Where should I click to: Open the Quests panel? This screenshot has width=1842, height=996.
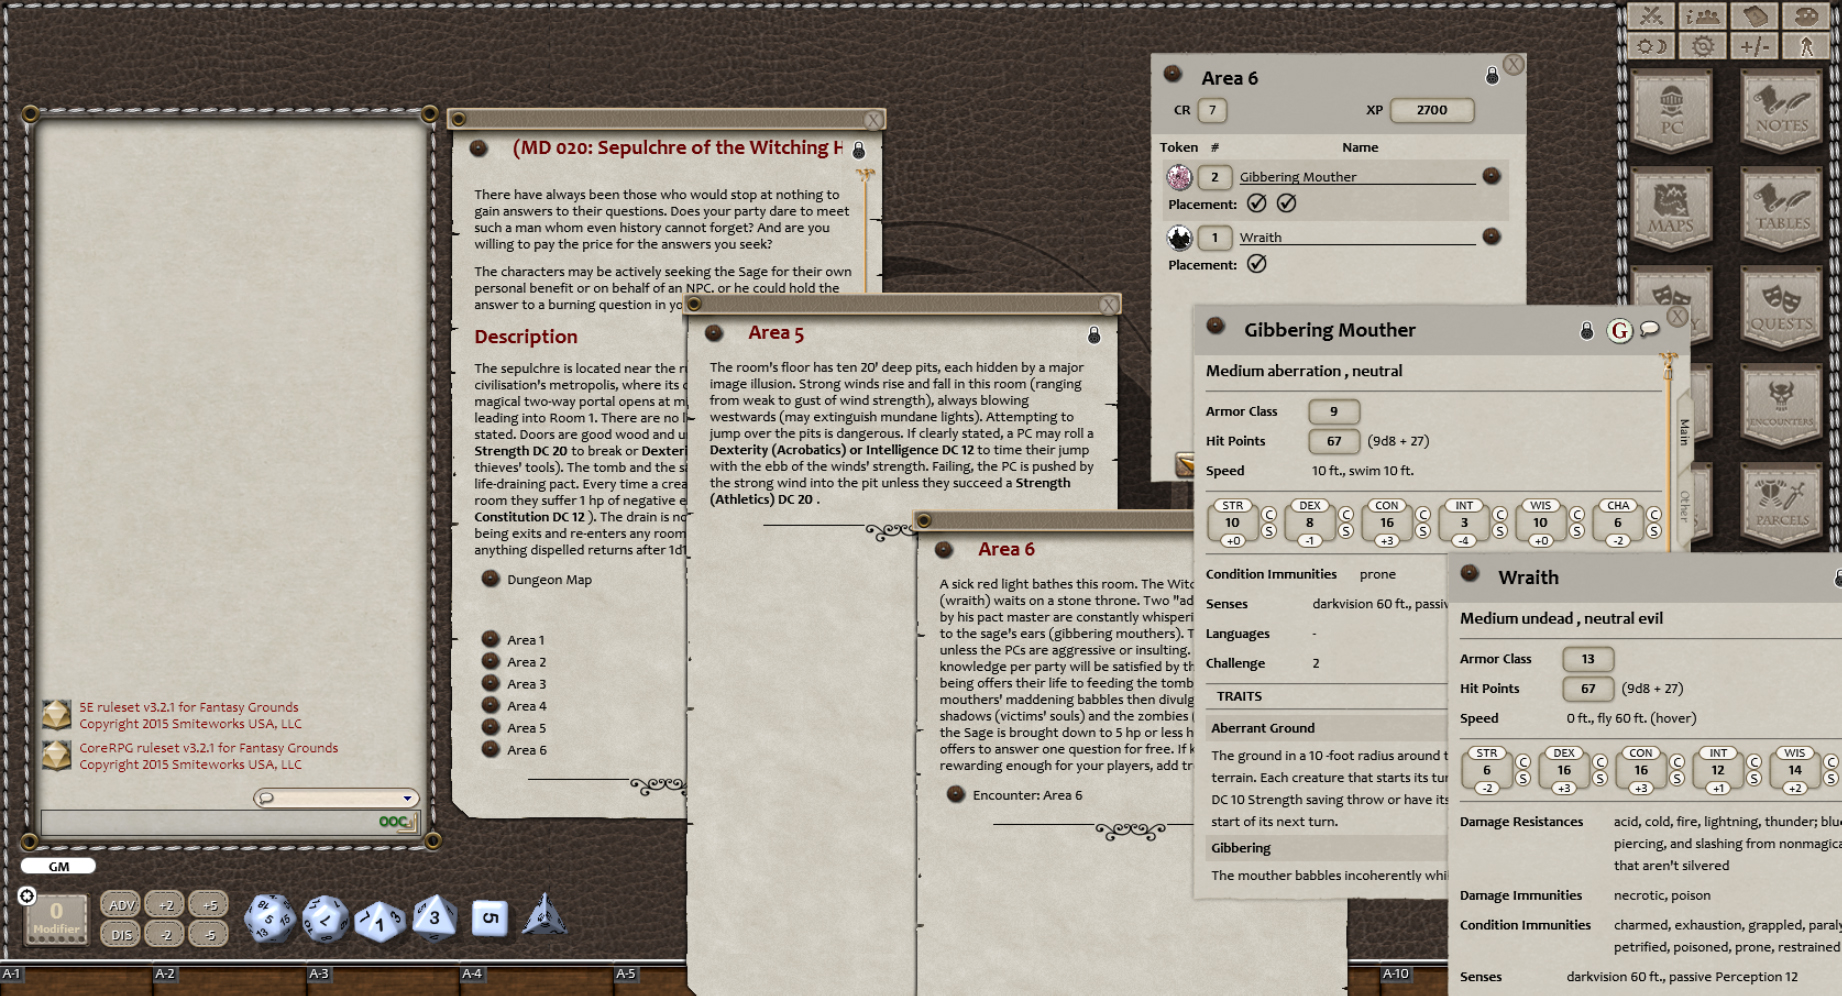1781,305
